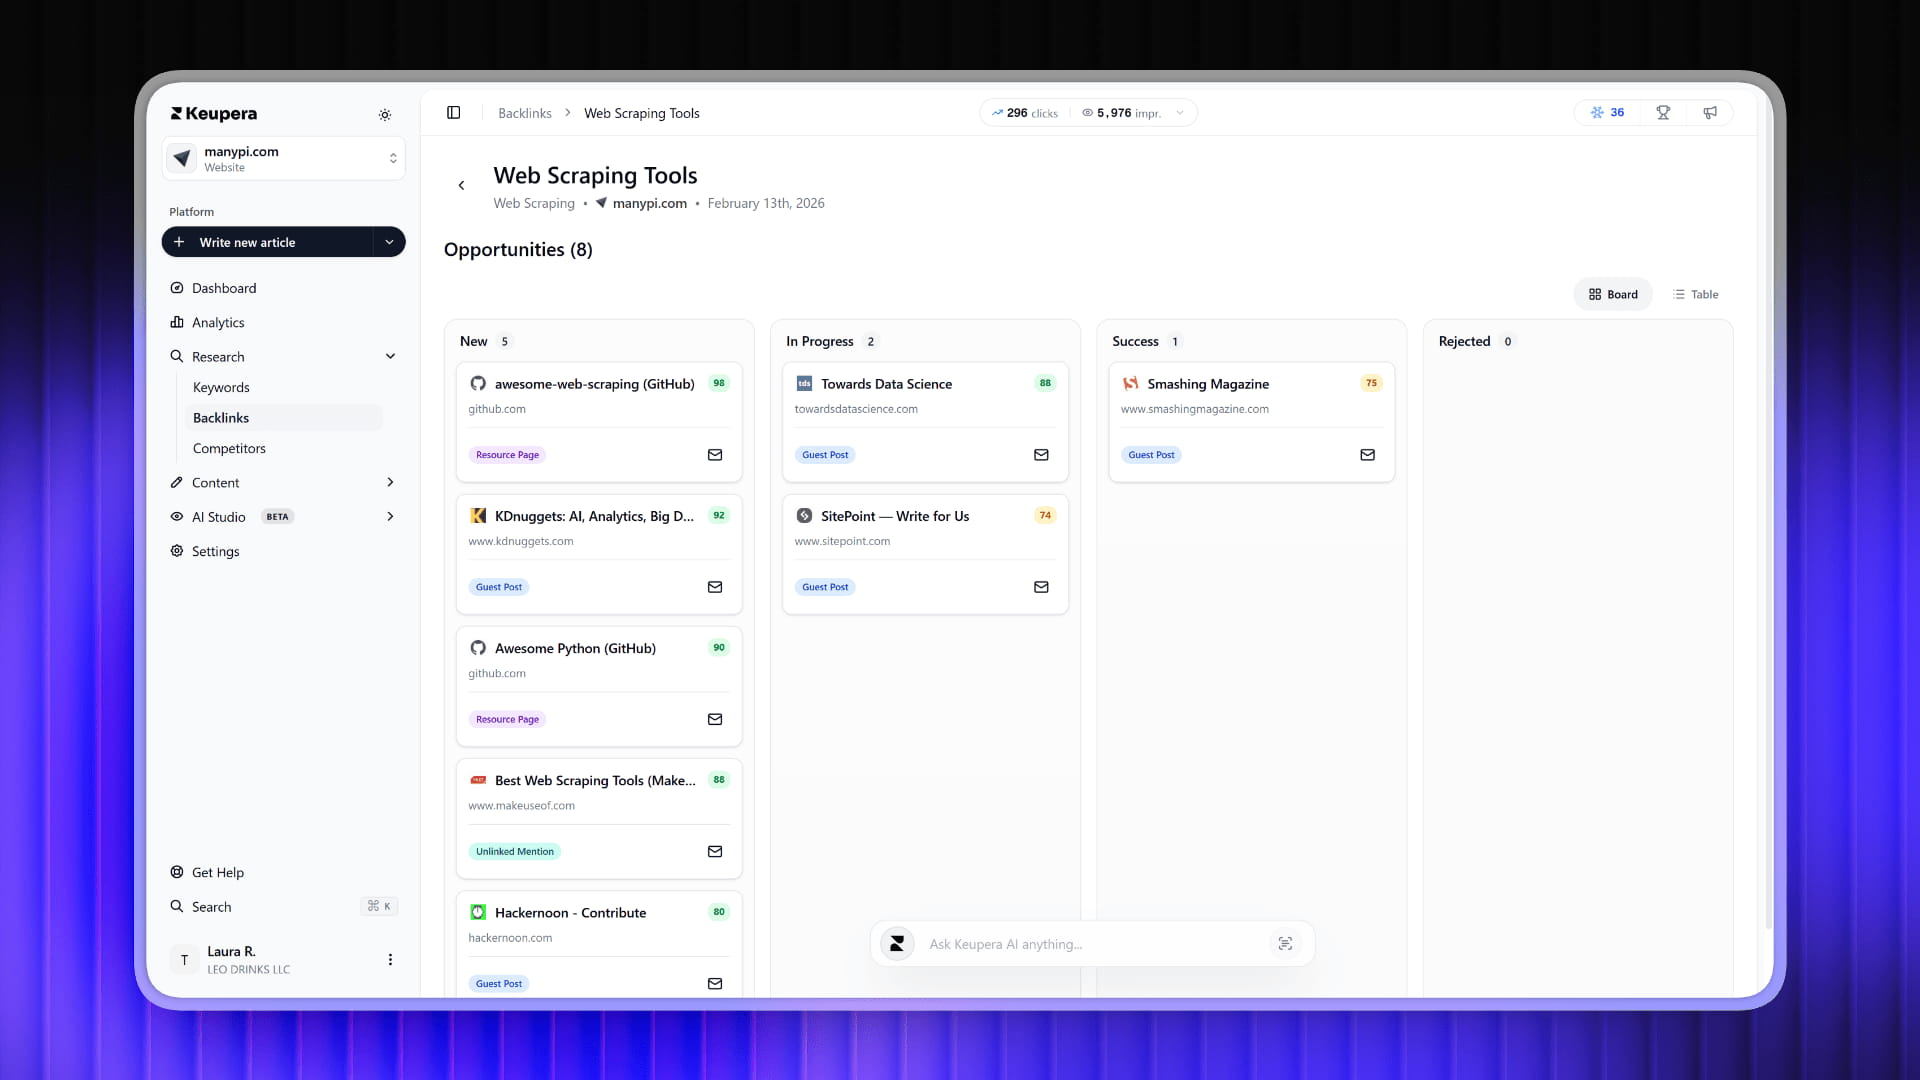Viewport: 1920px width, 1080px height.
Task: Click mail icon on Smashing Magazine card
Action: [x=1367, y=455]
